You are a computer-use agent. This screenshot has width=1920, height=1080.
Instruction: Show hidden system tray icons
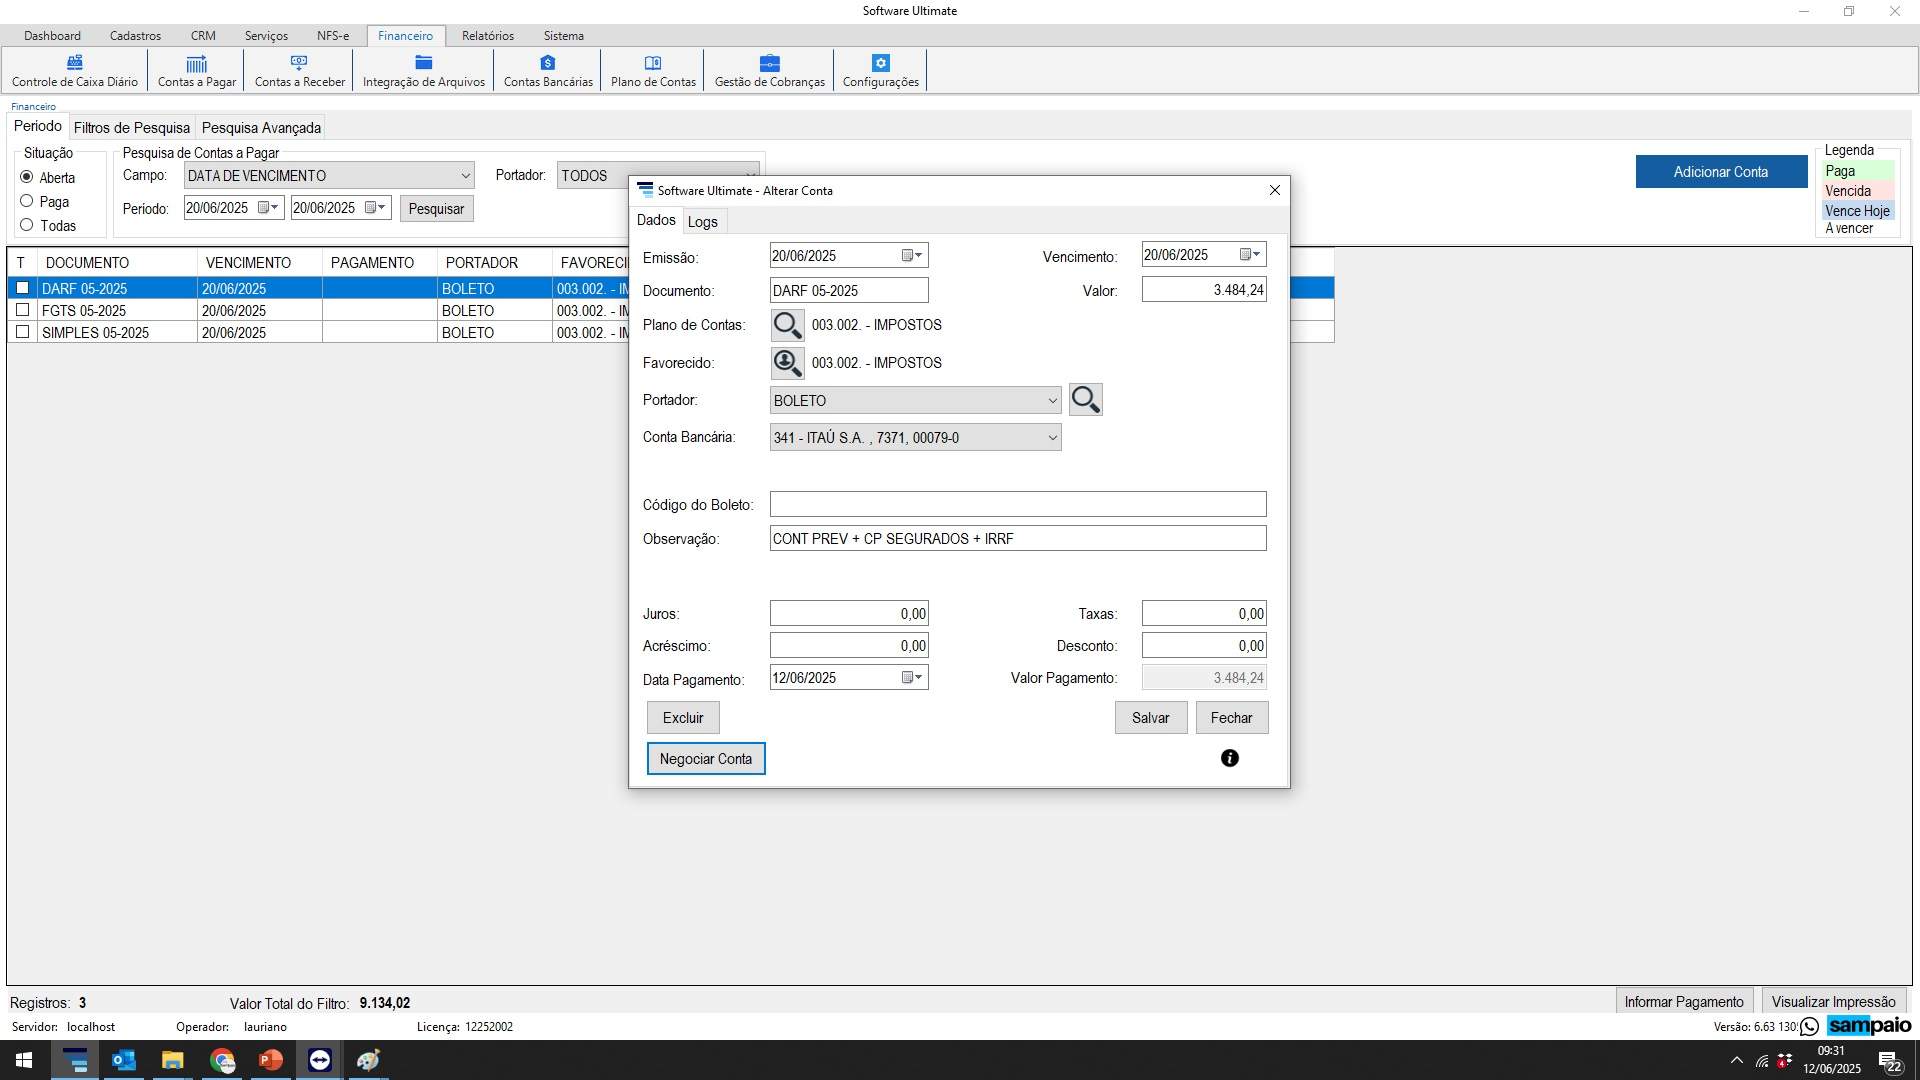(1736, 1061)
